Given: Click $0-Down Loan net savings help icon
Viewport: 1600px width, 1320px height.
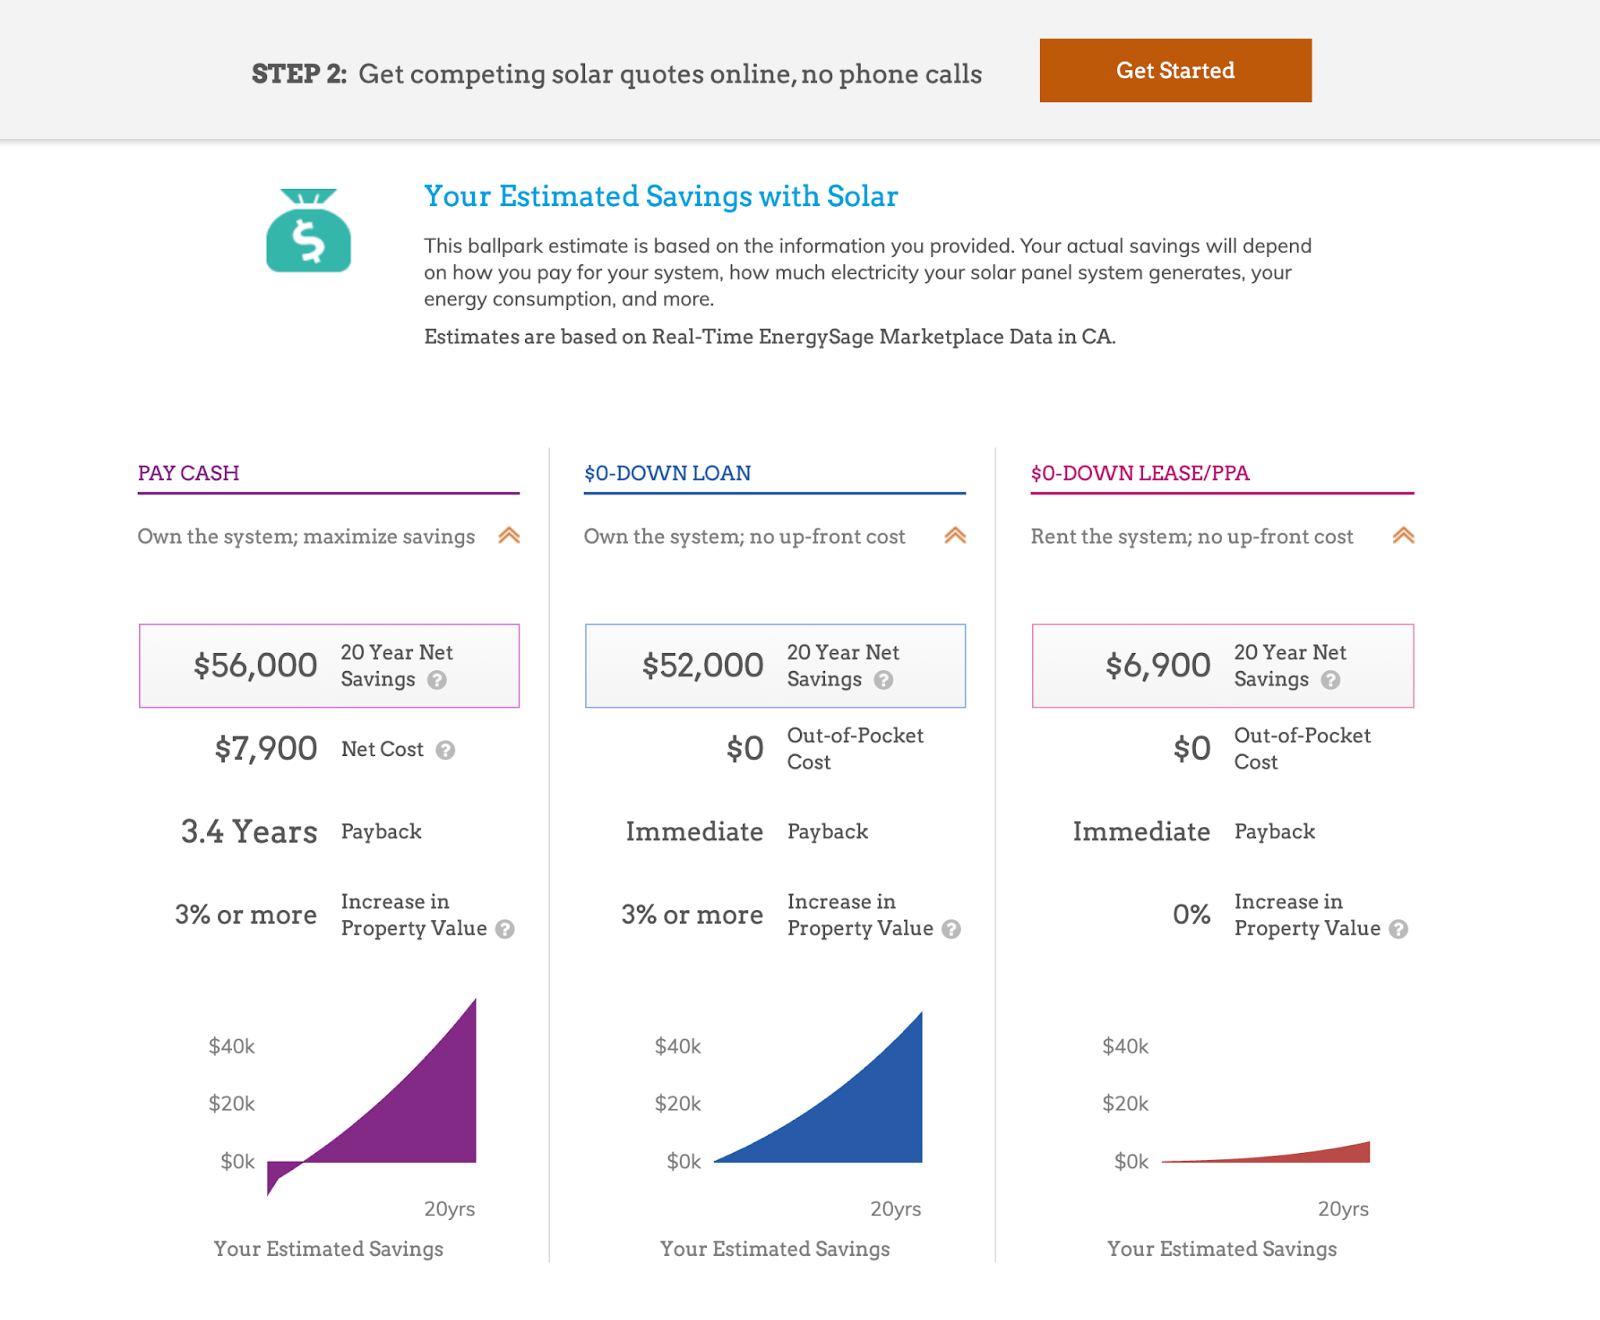Looking at the screenshot, I should coord(883,680).
